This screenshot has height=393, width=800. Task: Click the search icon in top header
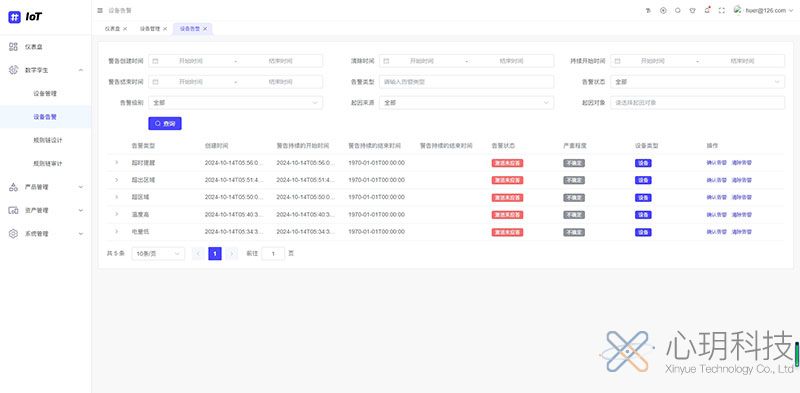pyautogui.click(x=678, y=10)
